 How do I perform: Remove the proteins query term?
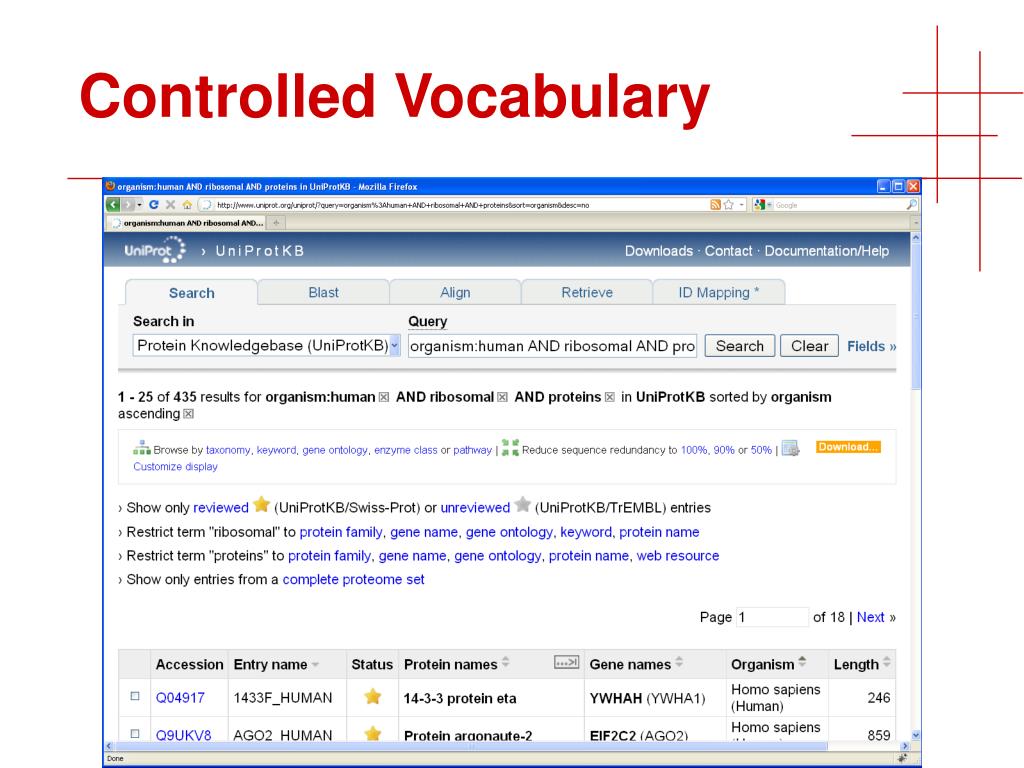[609, 397]
